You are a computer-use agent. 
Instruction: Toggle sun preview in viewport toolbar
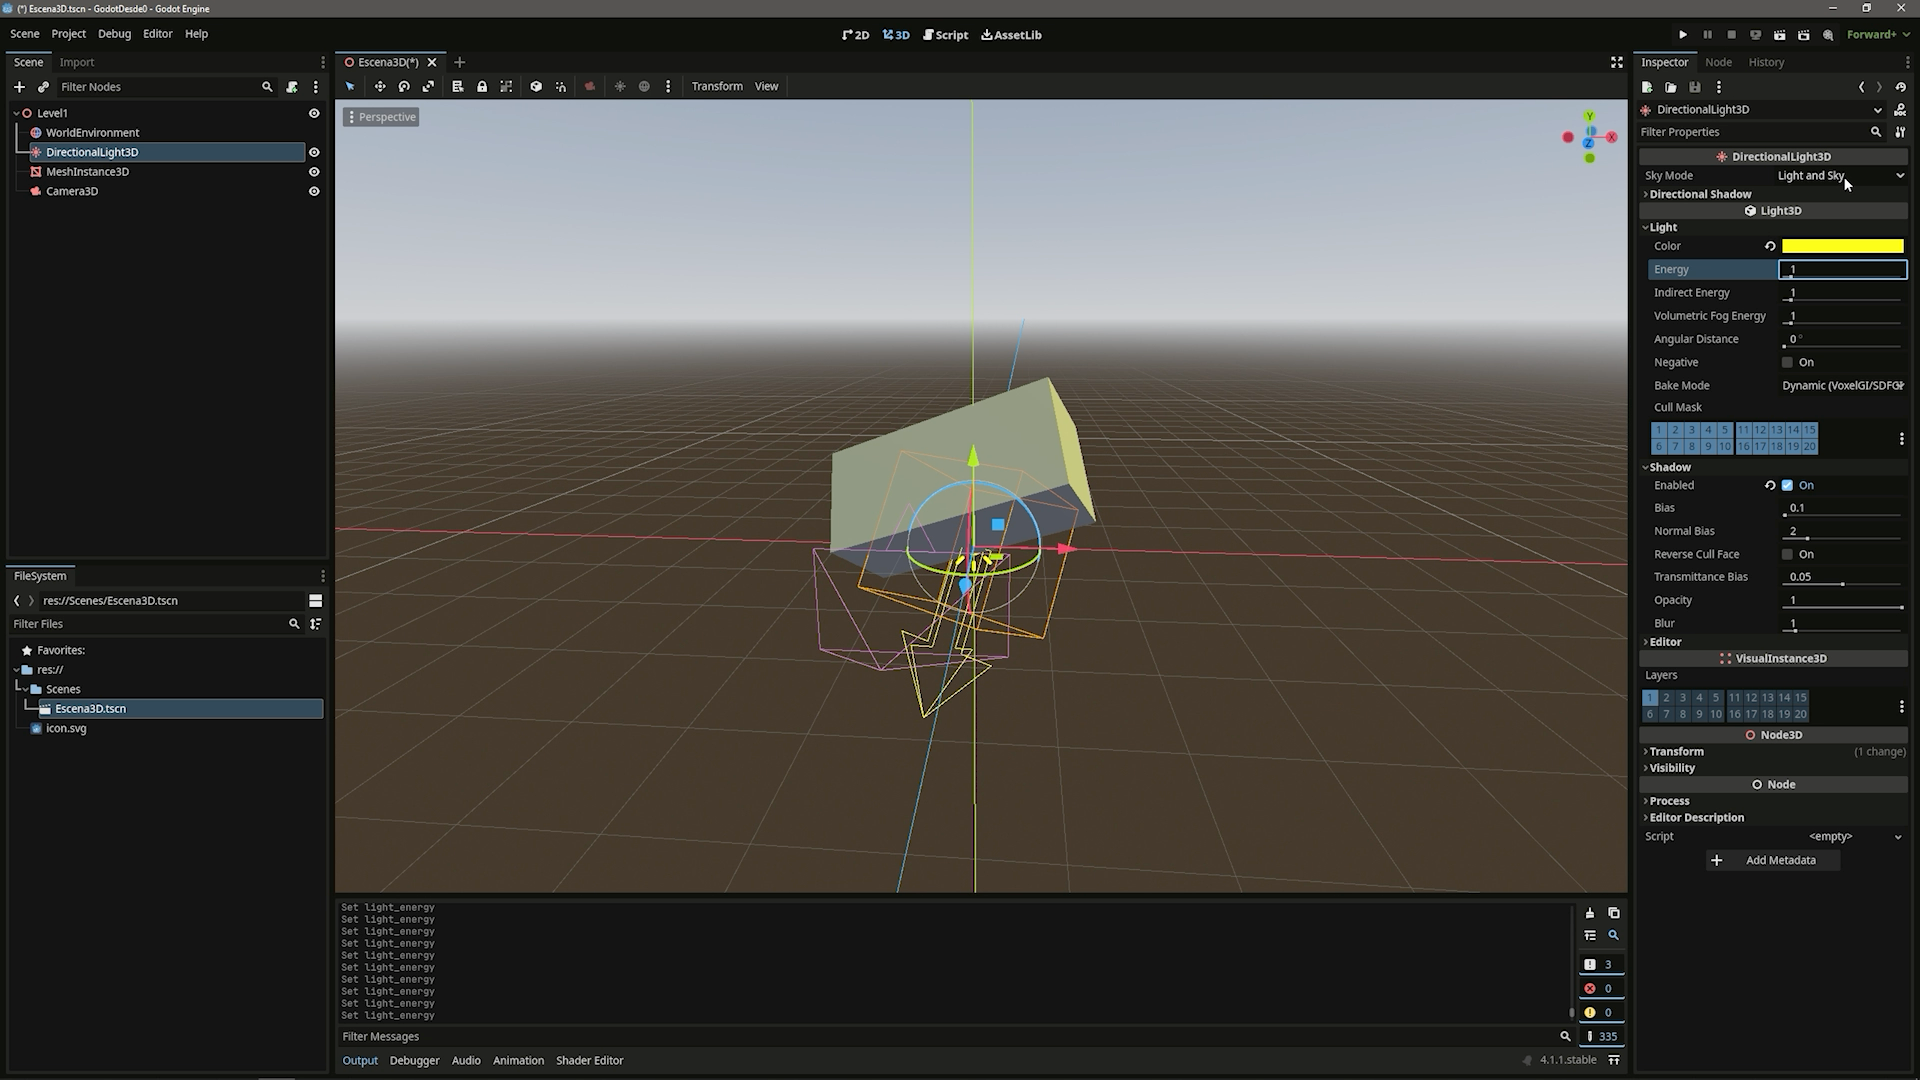click(620, 87)
